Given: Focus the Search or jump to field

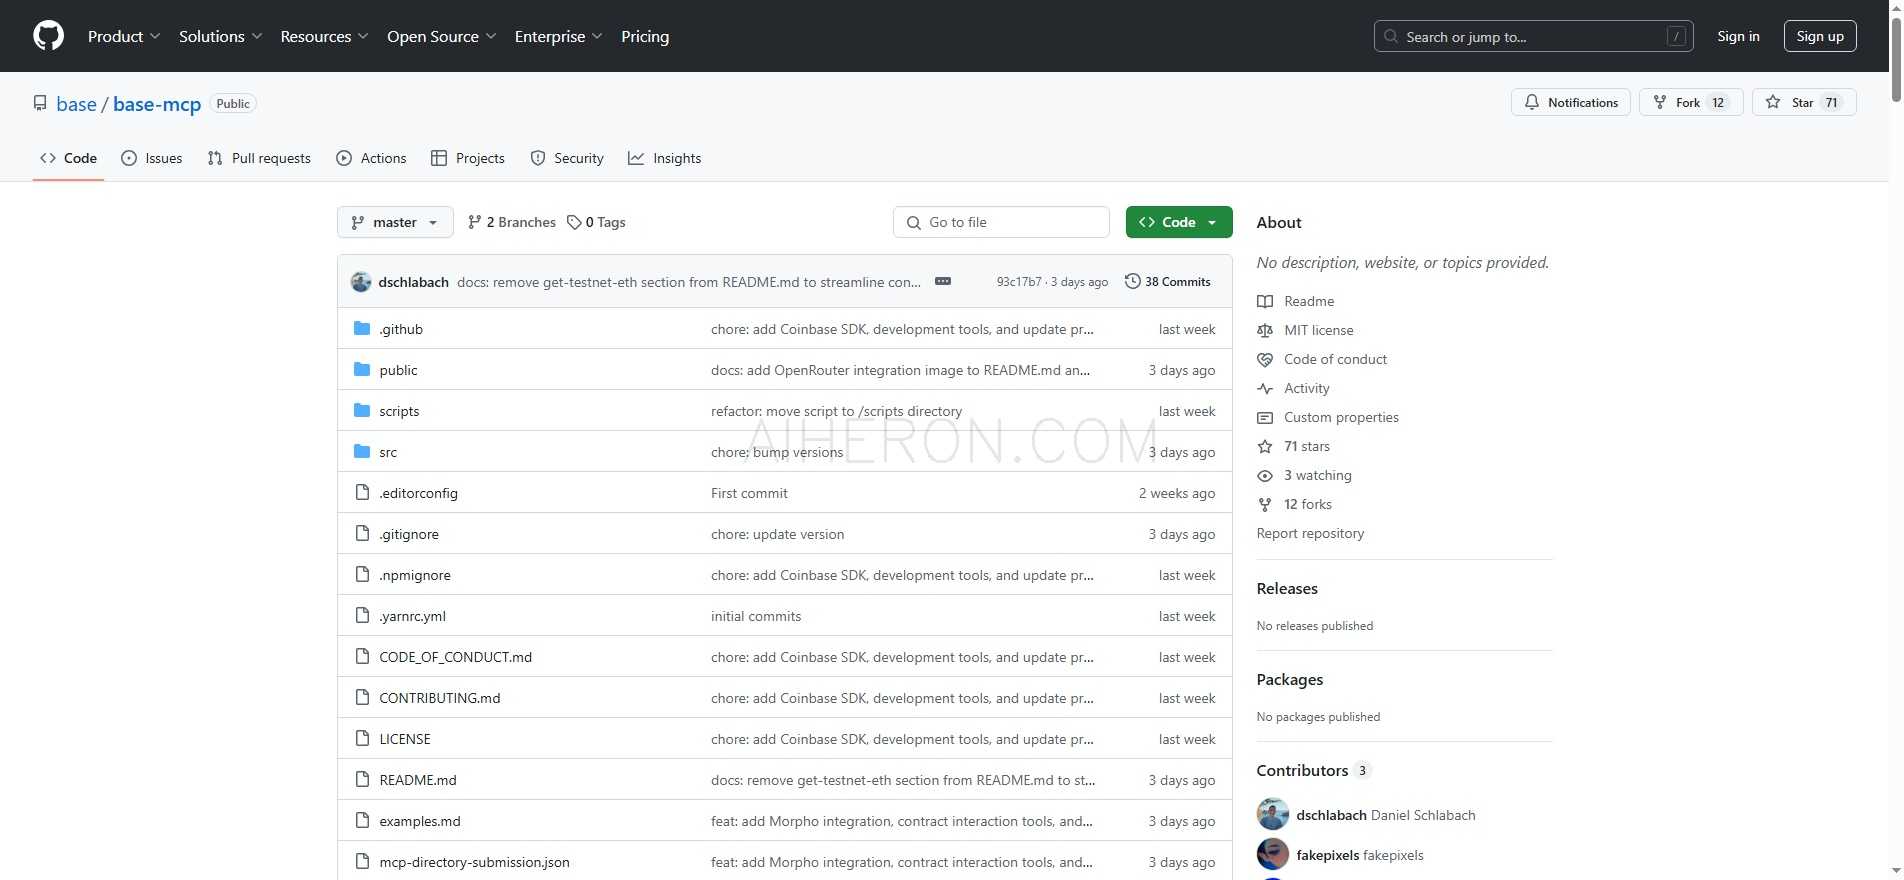Looking at the screenshot, I should [x=1533, y=36].
